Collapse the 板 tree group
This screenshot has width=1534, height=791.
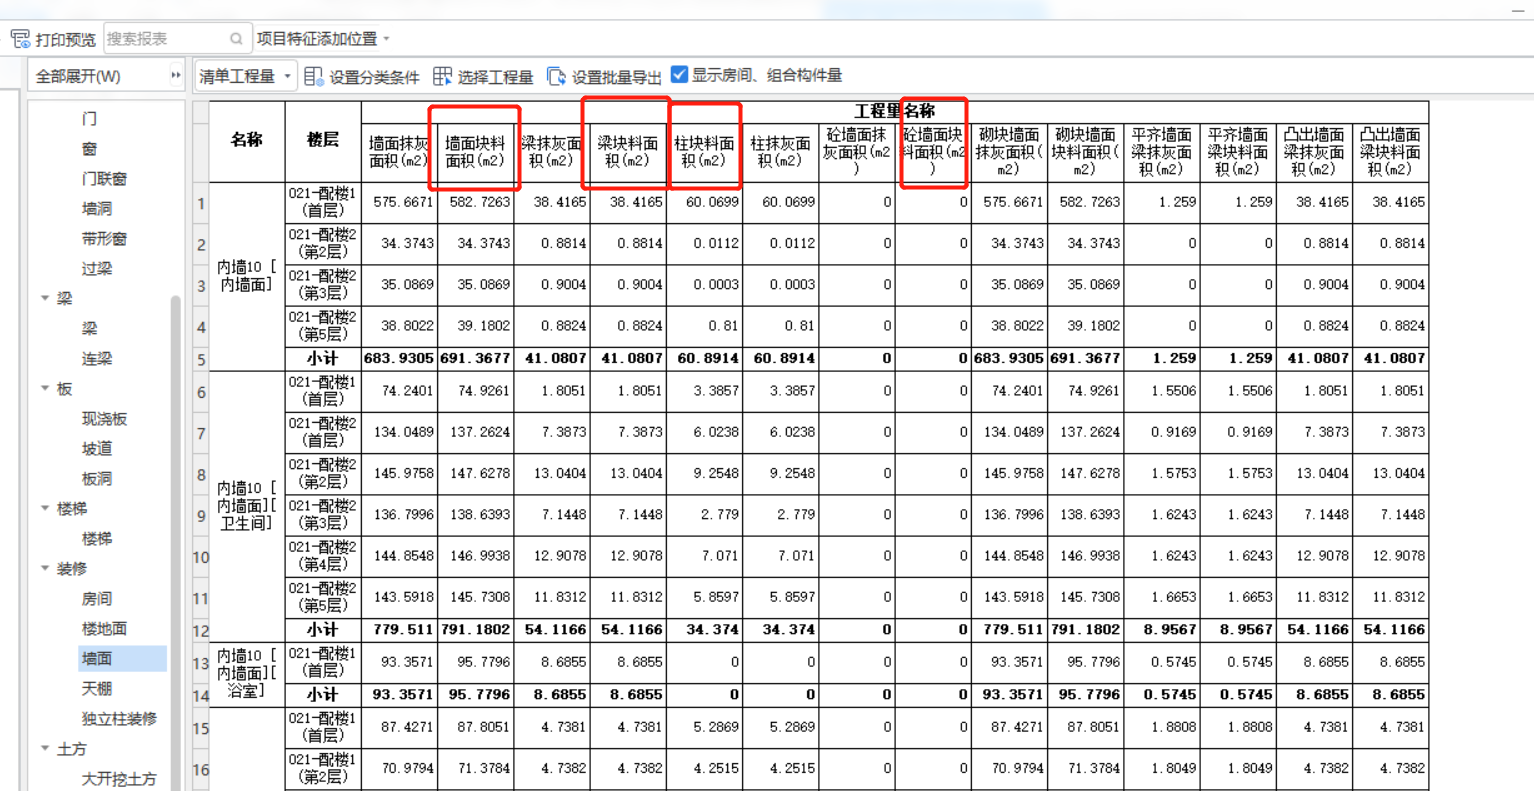coord(45,388)
